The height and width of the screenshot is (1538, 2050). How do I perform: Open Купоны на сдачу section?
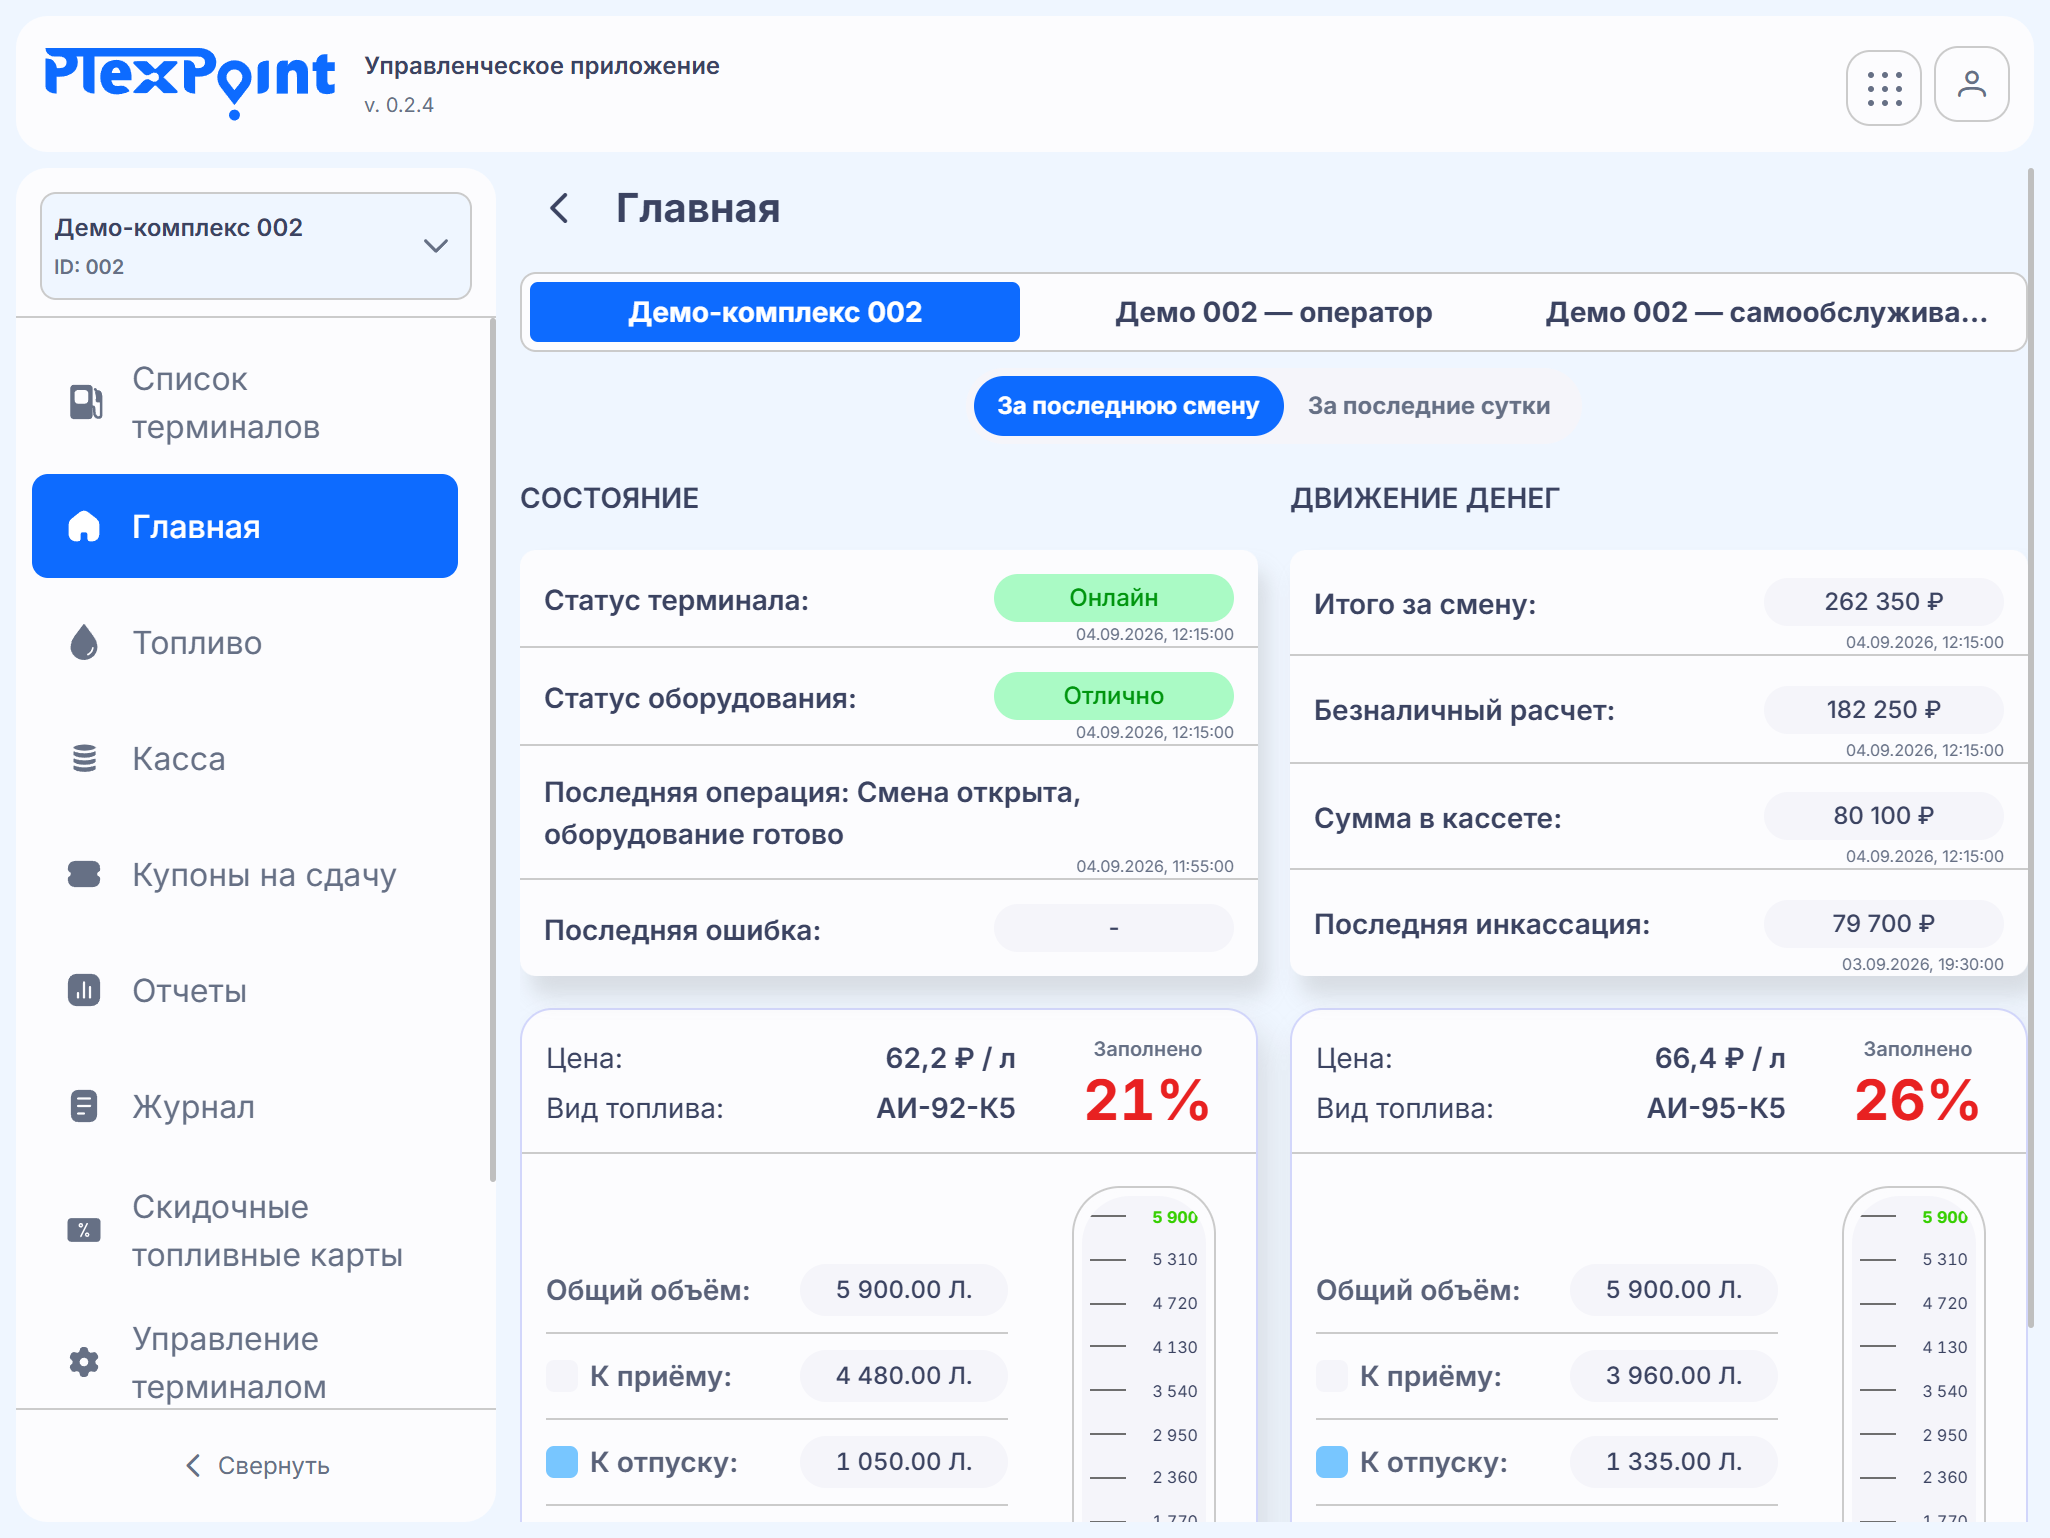[x=245, y=874]
